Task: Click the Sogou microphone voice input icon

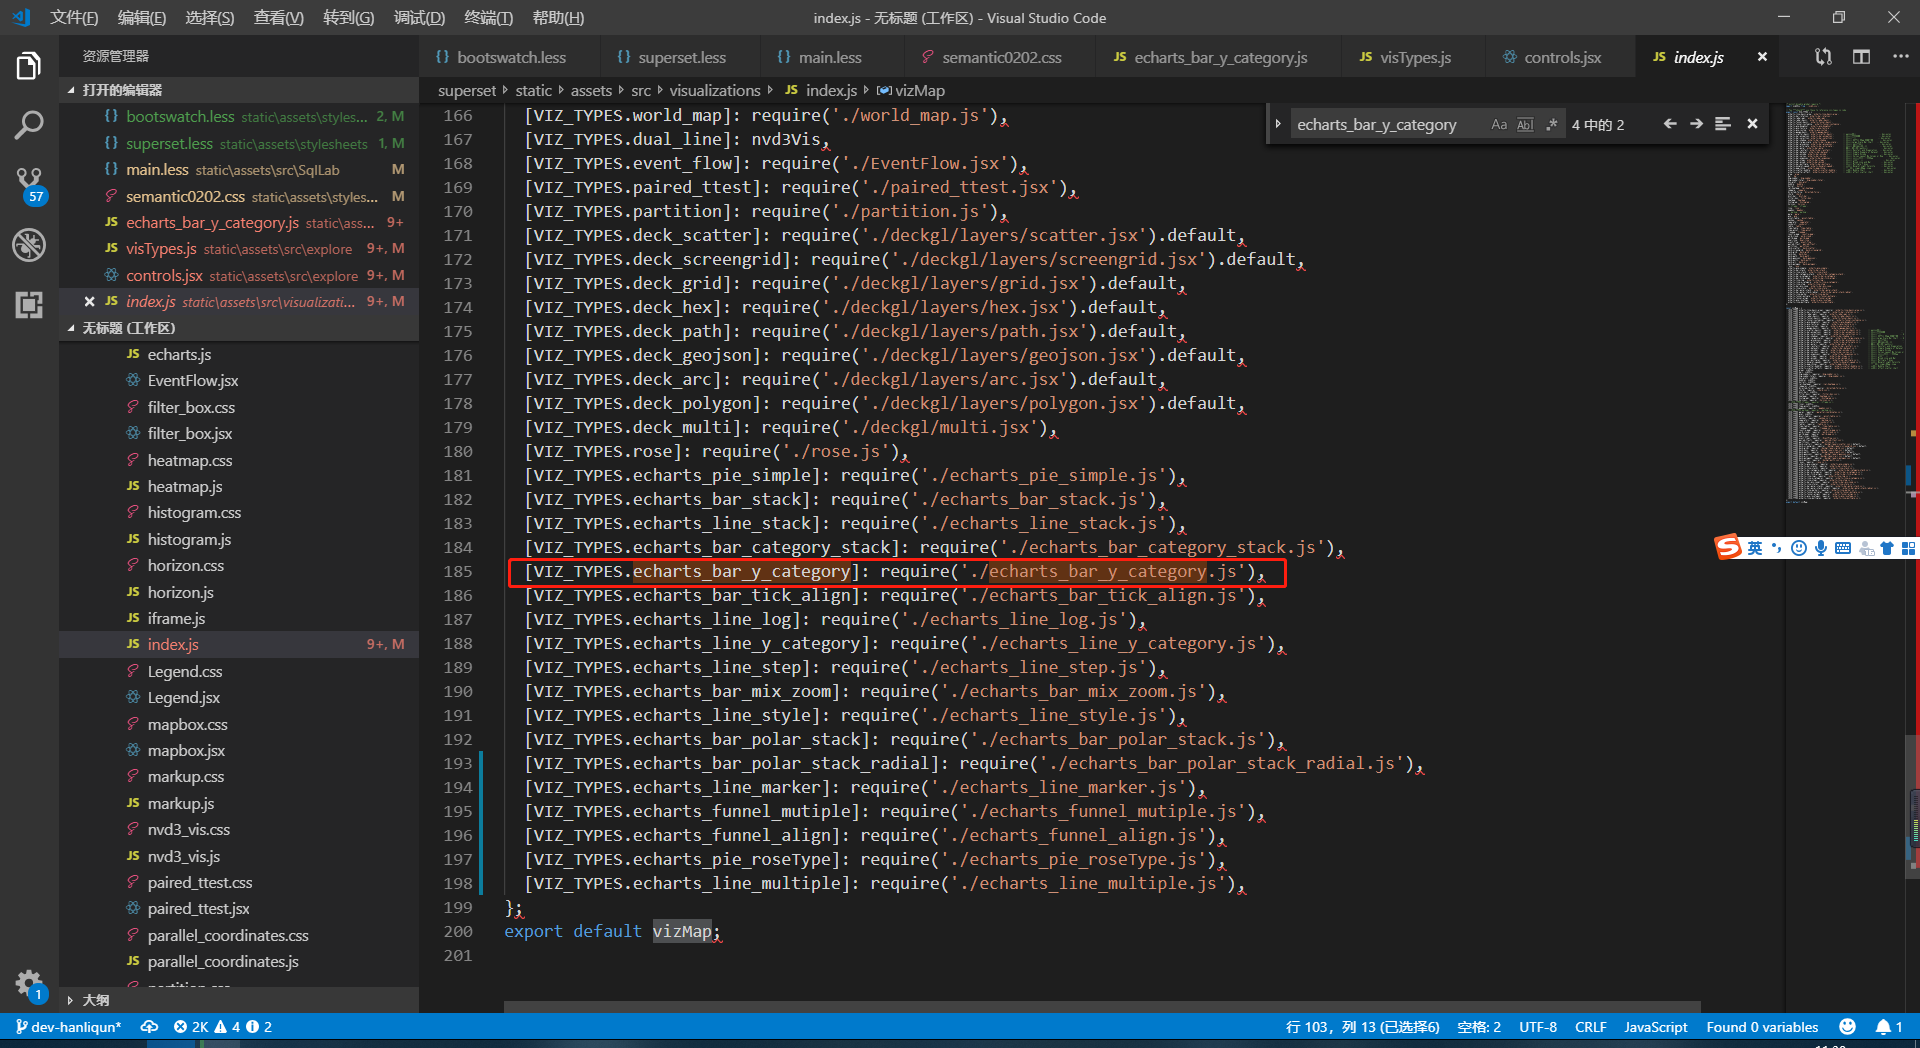Action: [x=1821, y=548]
